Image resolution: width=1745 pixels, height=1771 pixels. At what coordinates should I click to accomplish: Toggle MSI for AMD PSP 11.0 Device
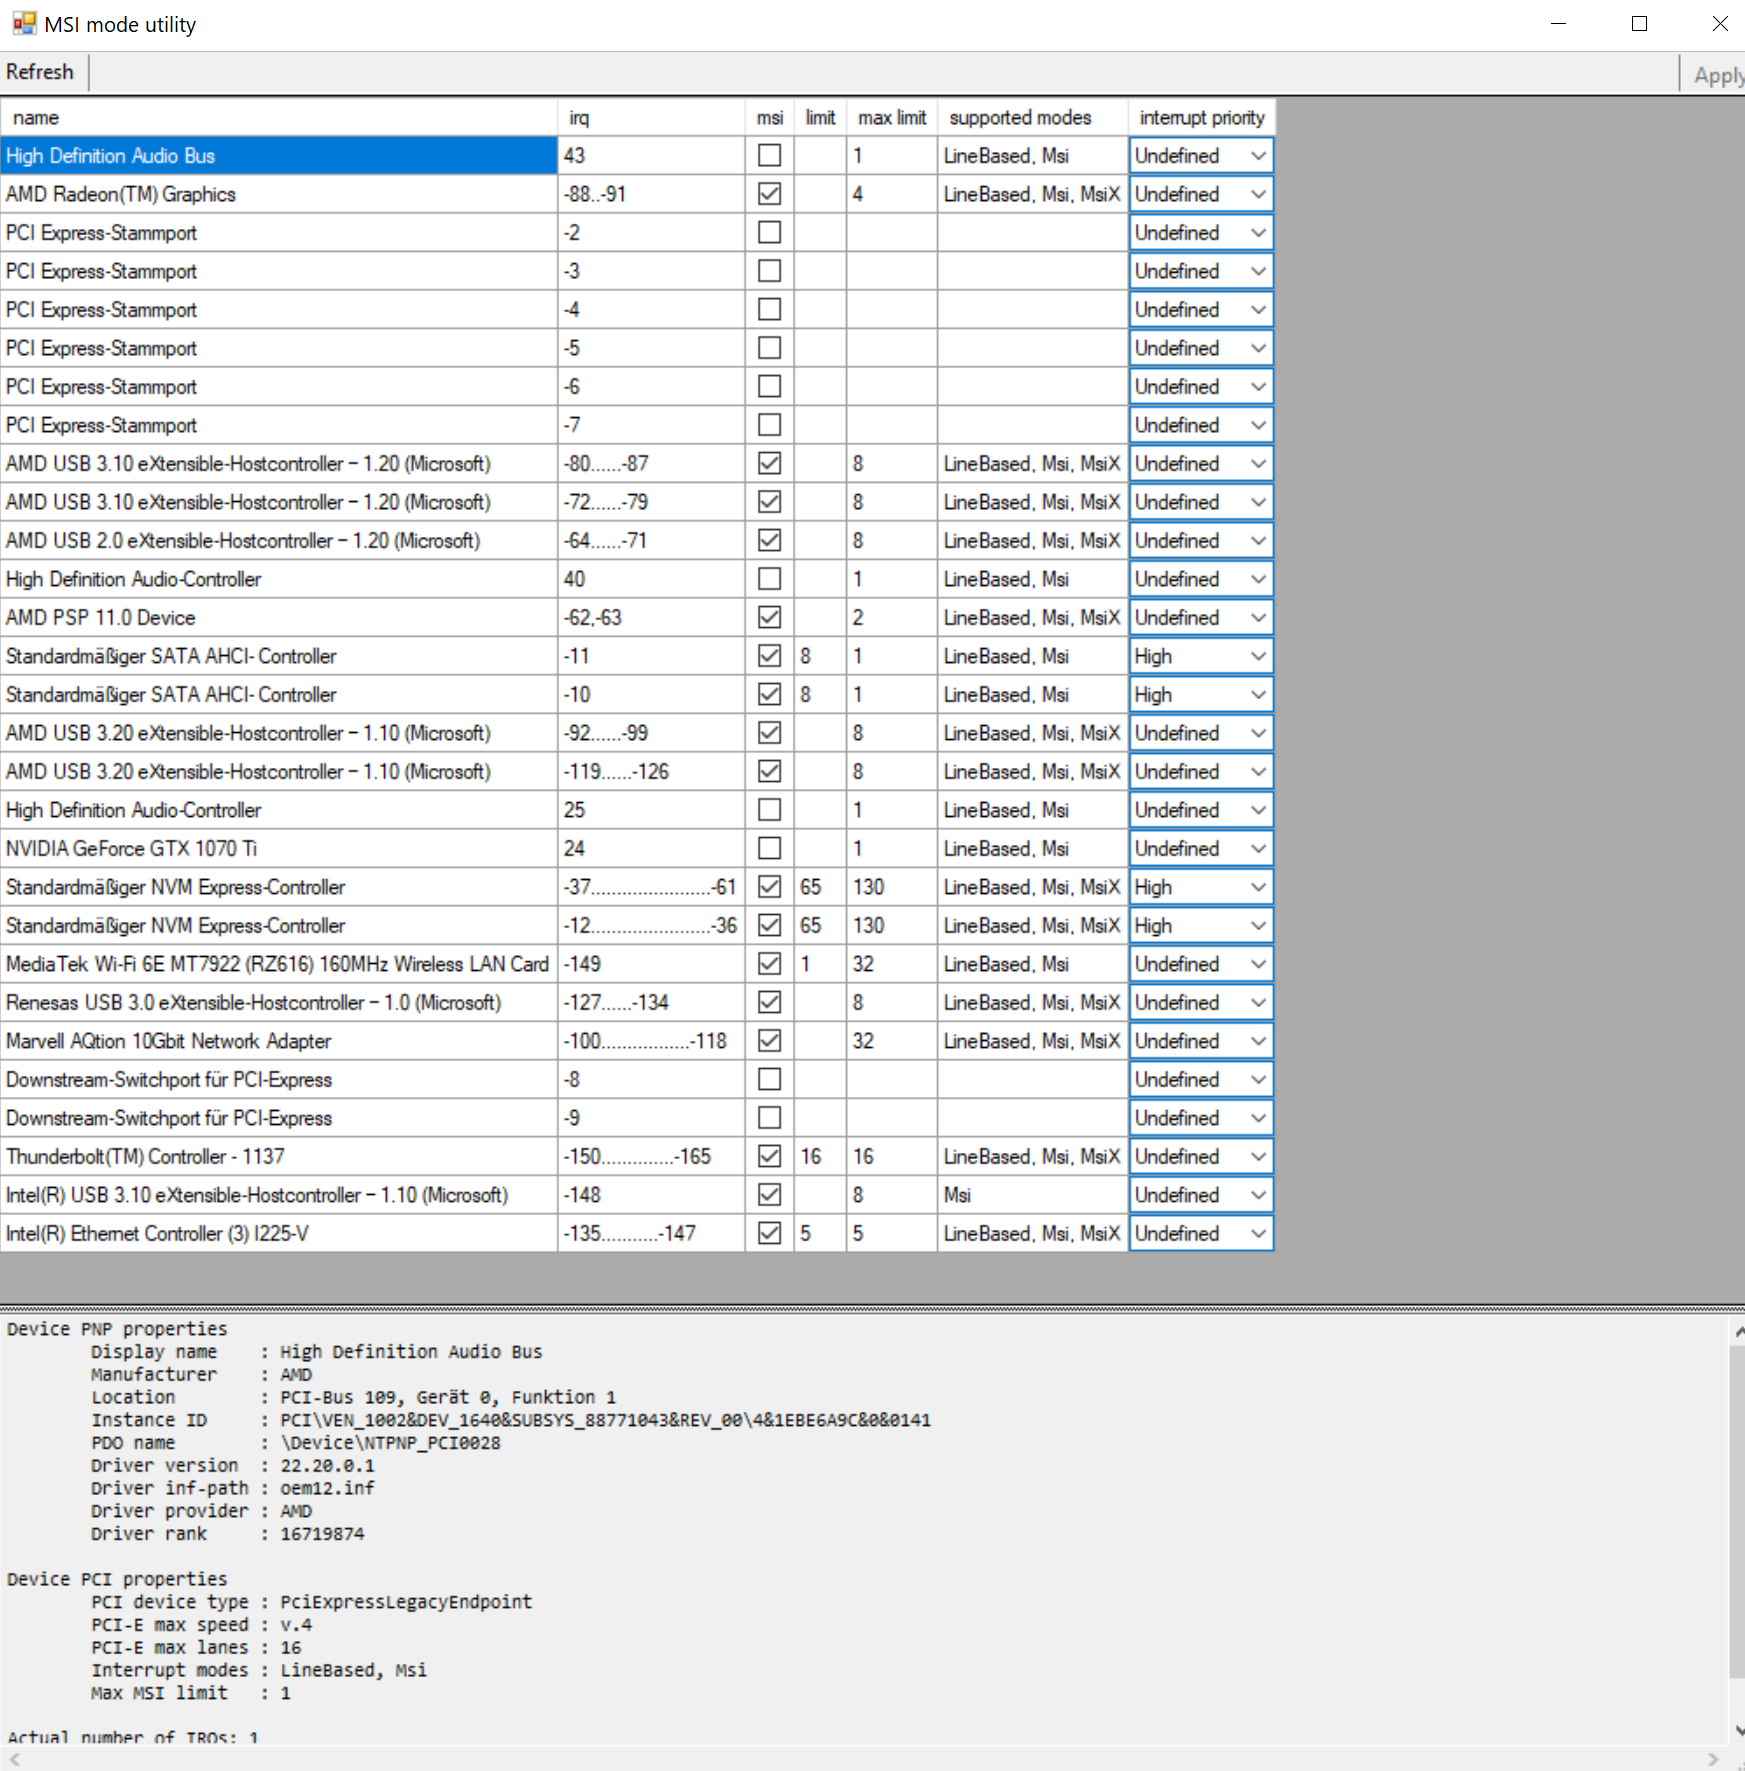point(769,618)
